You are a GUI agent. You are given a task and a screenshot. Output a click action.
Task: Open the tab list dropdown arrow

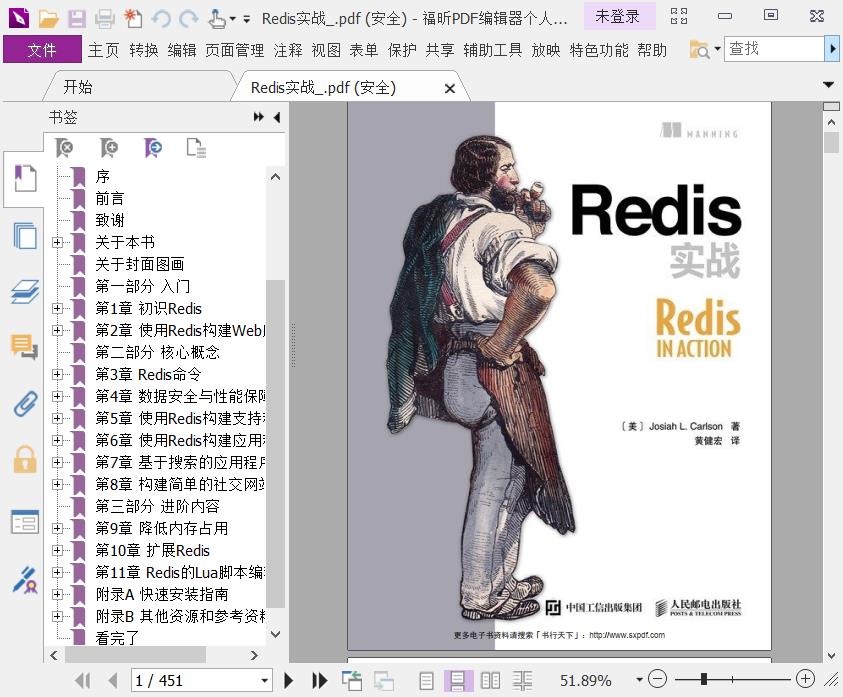click(828, 84)
